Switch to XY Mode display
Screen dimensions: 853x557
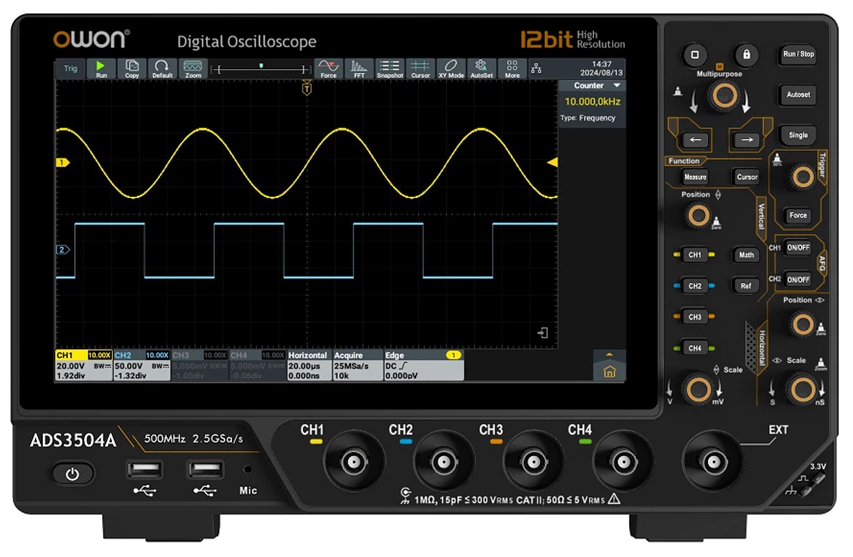coord(451,68)
